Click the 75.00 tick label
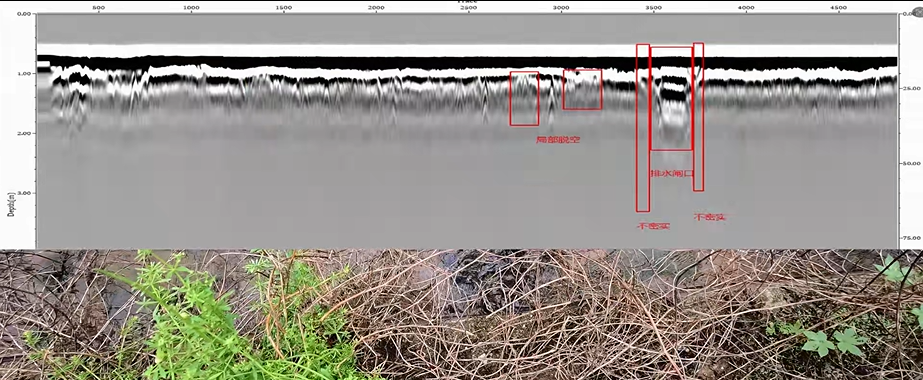The width and height of the screenshot is (923, 380). (910, 238)
